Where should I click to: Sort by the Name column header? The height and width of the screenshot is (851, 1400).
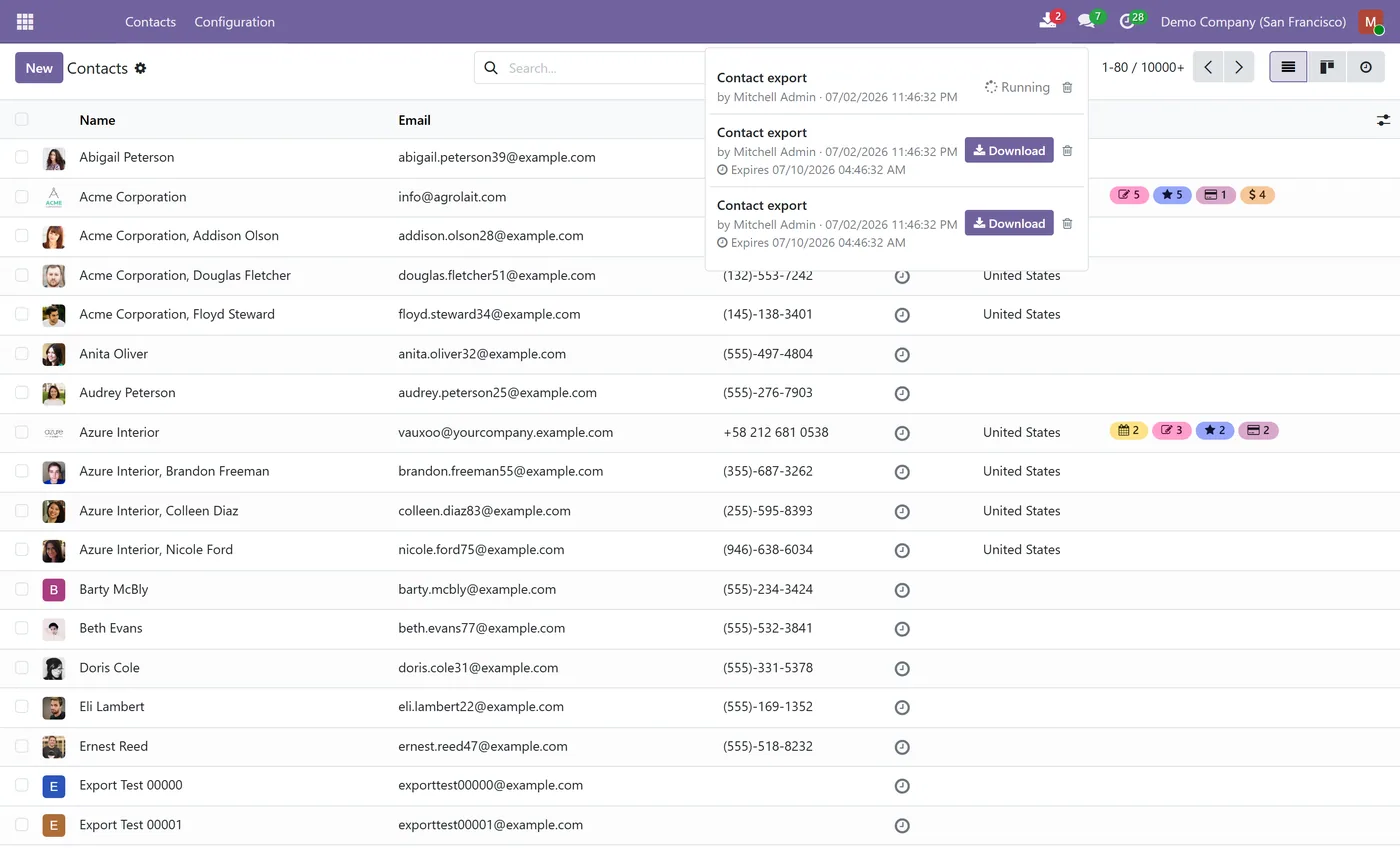pos(97,120)
